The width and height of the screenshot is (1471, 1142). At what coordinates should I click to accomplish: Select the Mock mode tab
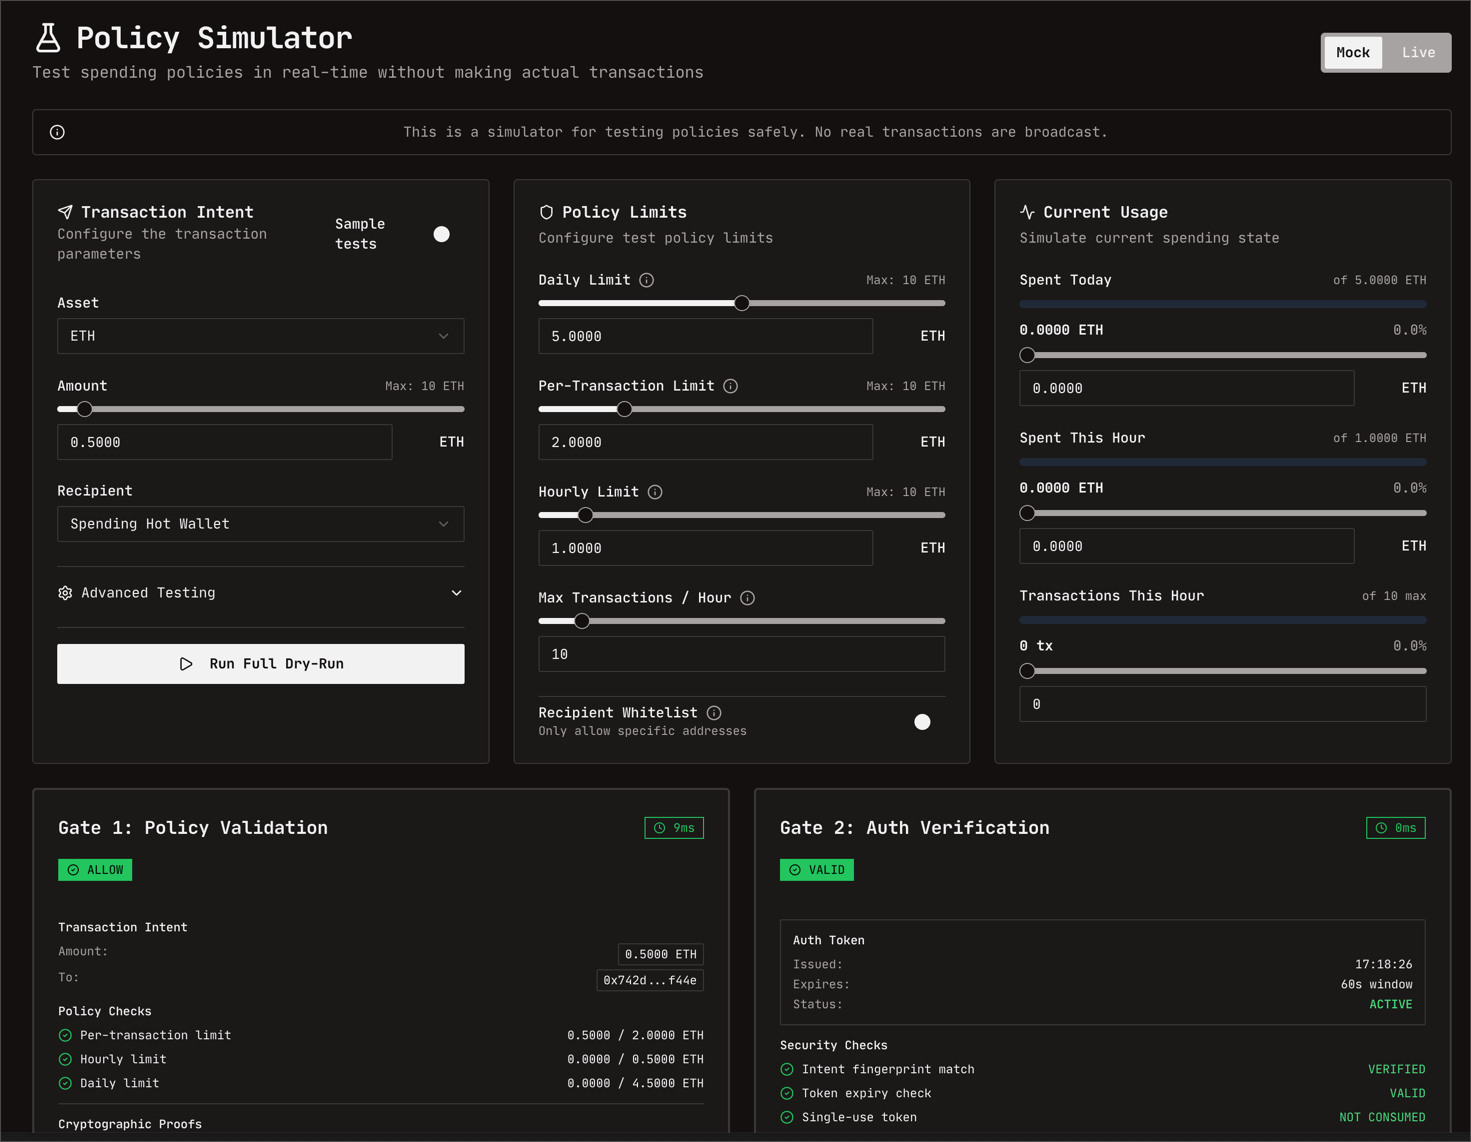[x=1352, y=53]
